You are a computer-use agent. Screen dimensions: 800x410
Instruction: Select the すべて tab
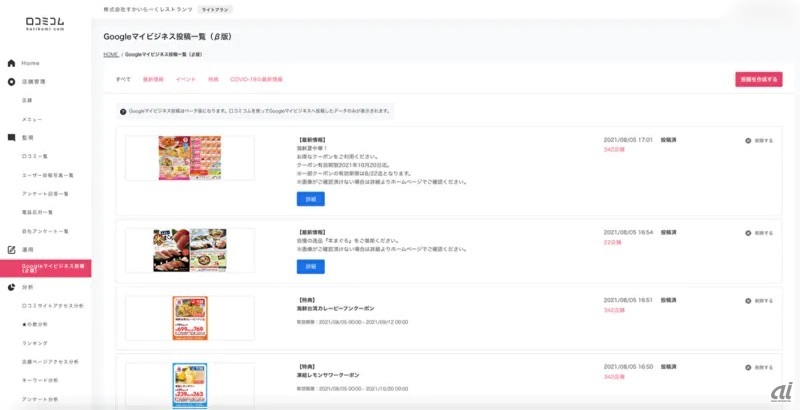click(x=123, y=80)
